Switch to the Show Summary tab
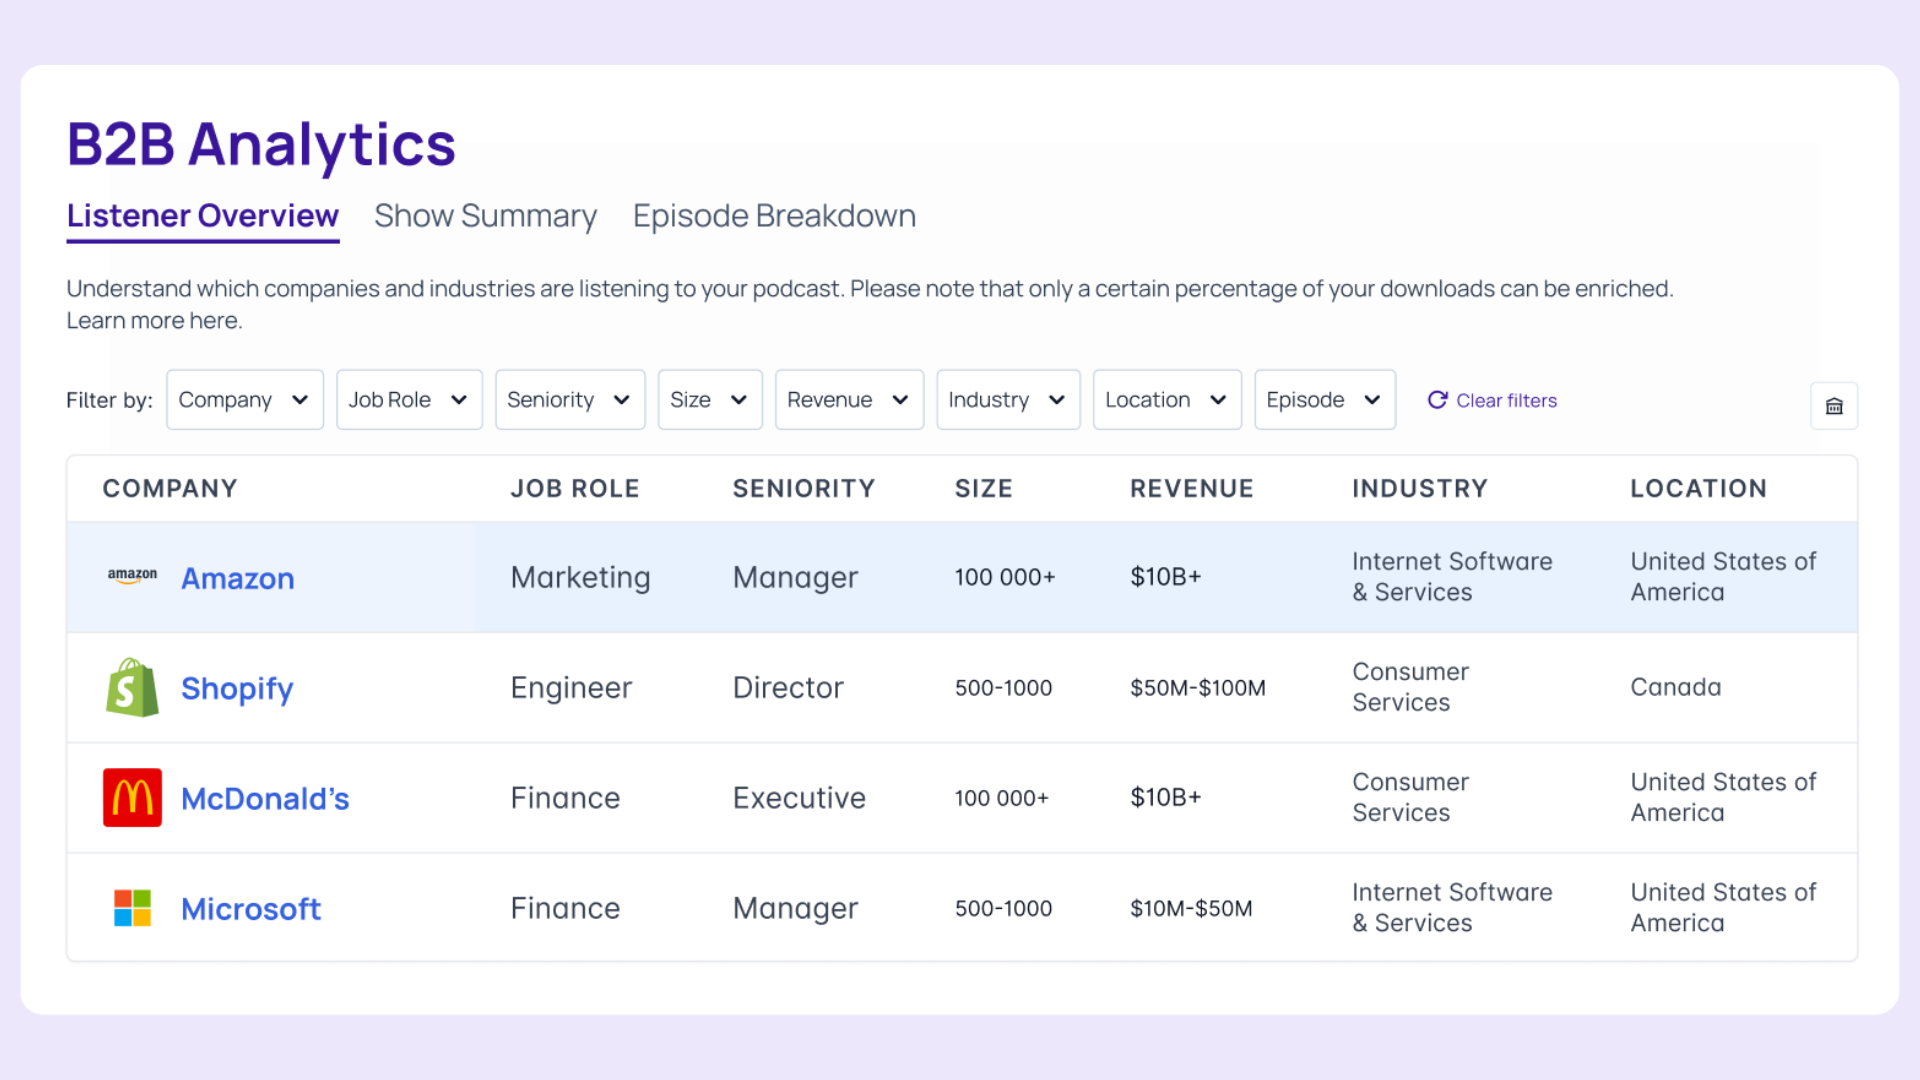 [x=485, y=216]
